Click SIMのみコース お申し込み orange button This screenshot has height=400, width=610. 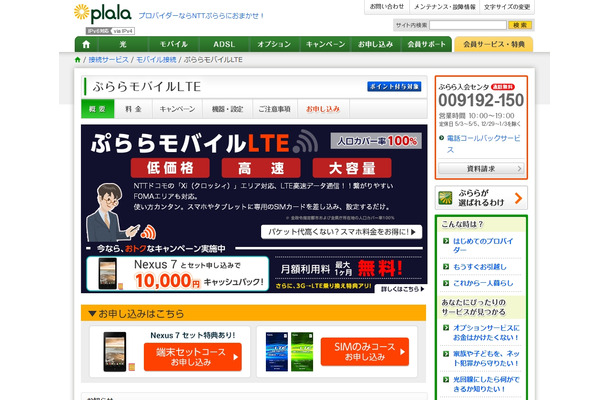pyautogui.click(x=365, y=351)
